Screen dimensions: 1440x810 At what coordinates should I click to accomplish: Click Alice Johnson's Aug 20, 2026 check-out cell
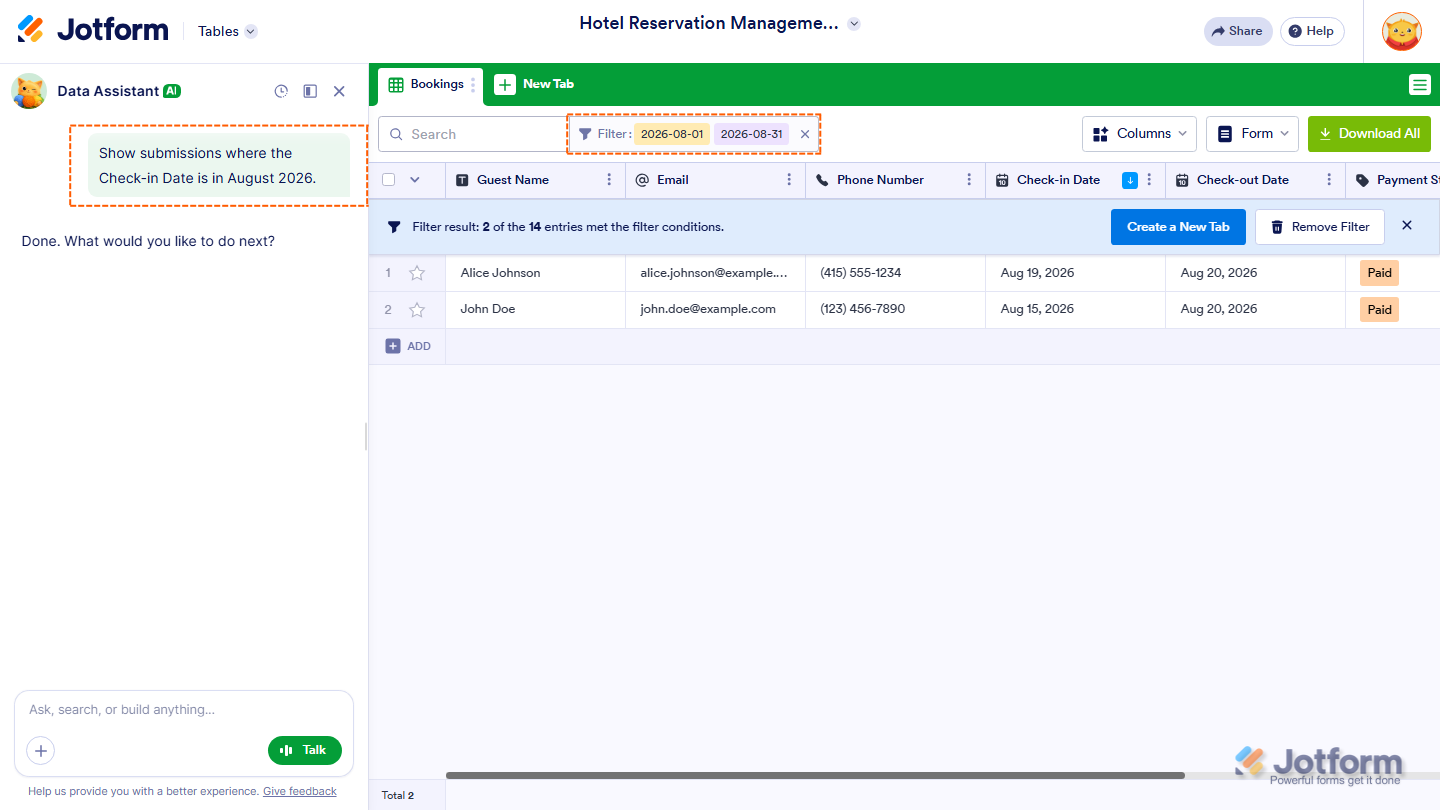[x=1255, y=273]
